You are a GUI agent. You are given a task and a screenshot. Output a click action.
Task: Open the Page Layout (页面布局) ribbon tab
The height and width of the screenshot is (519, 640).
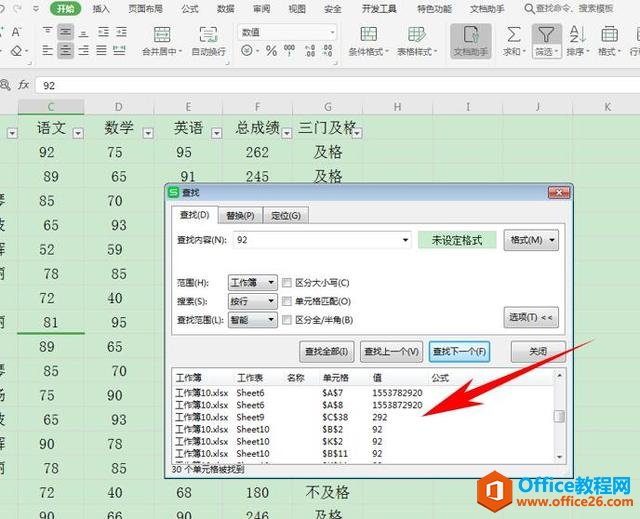(x=145, y=9)
